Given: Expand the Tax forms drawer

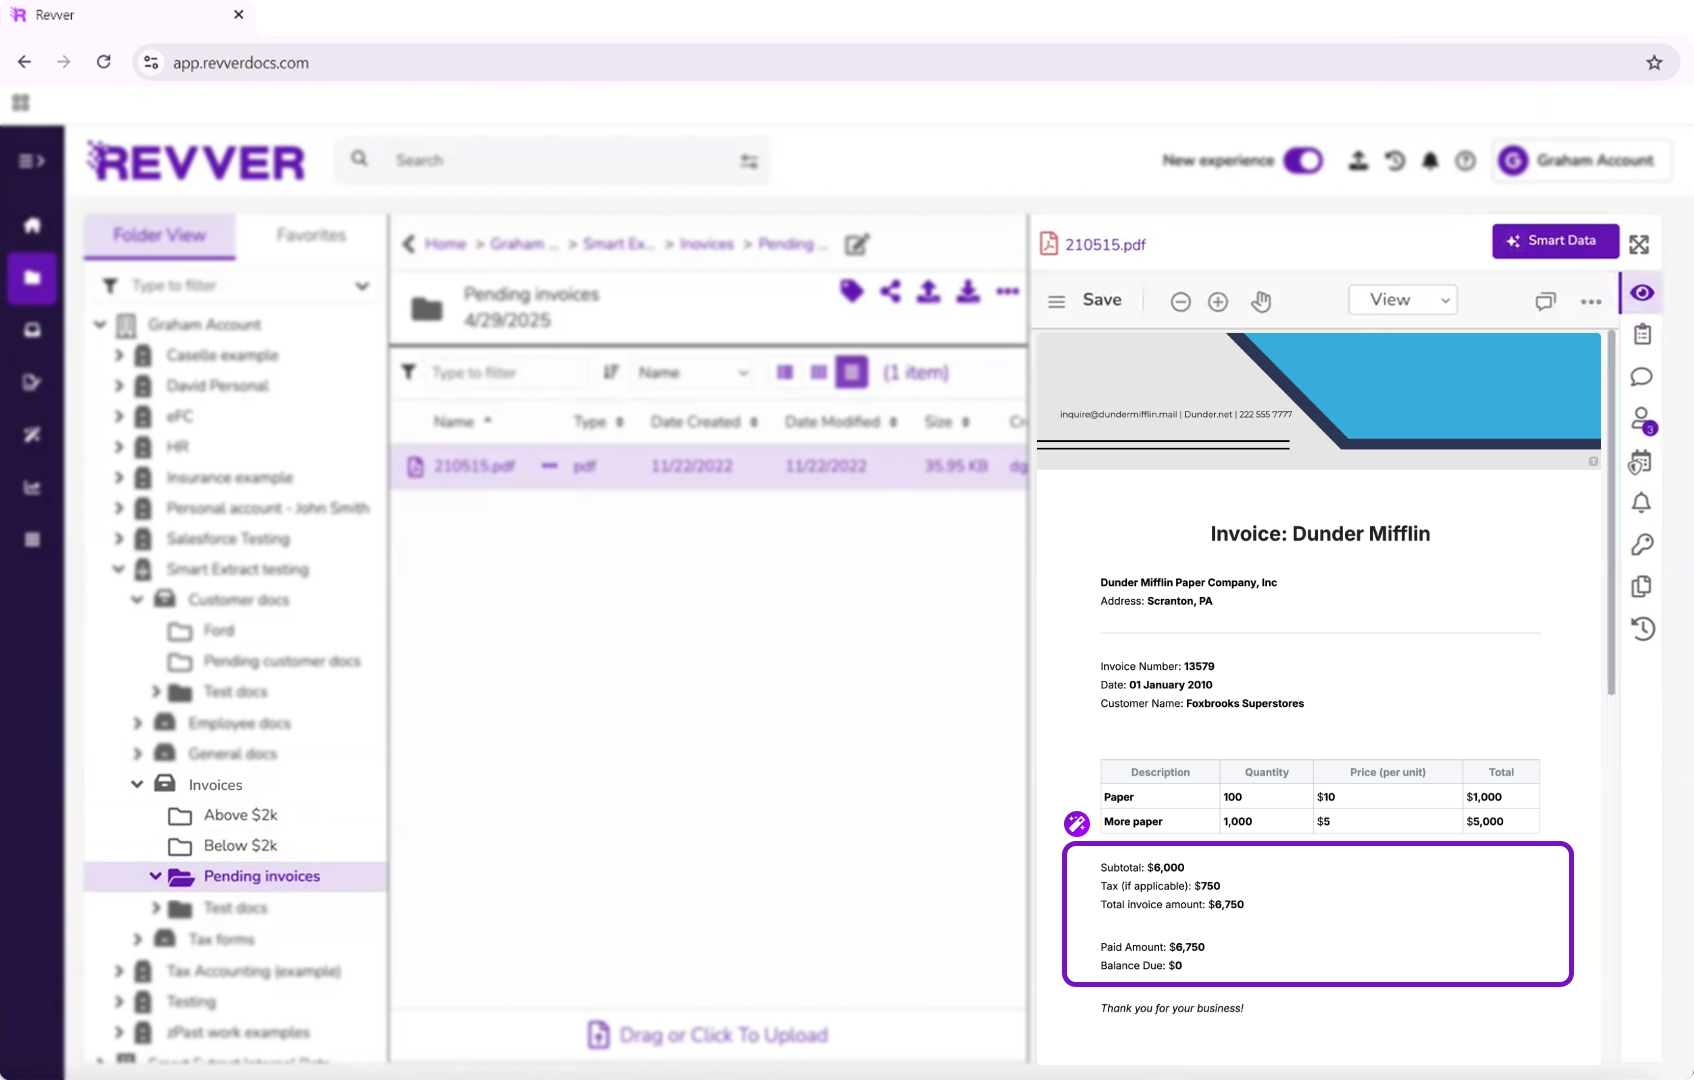Looking at the screenshot, I should 137,939.
